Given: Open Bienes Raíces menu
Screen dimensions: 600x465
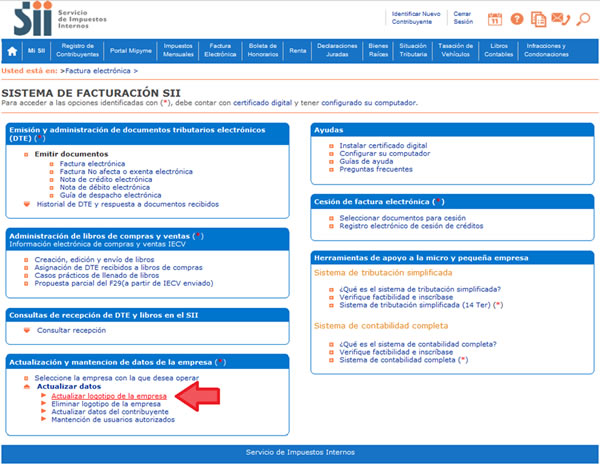Looking at the screenshot, I should click(x=378, y=50).
